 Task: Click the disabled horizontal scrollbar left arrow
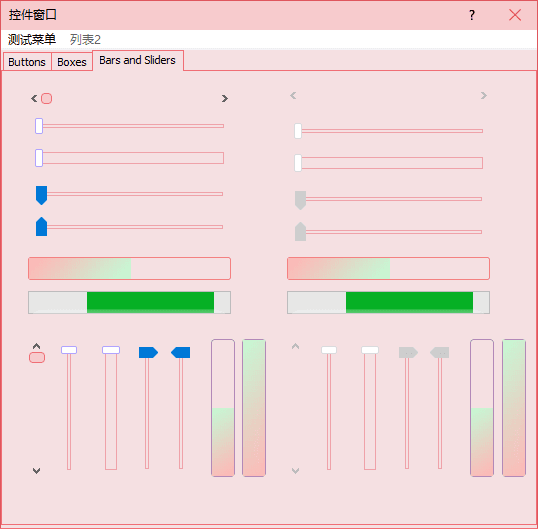pos(293,95)
